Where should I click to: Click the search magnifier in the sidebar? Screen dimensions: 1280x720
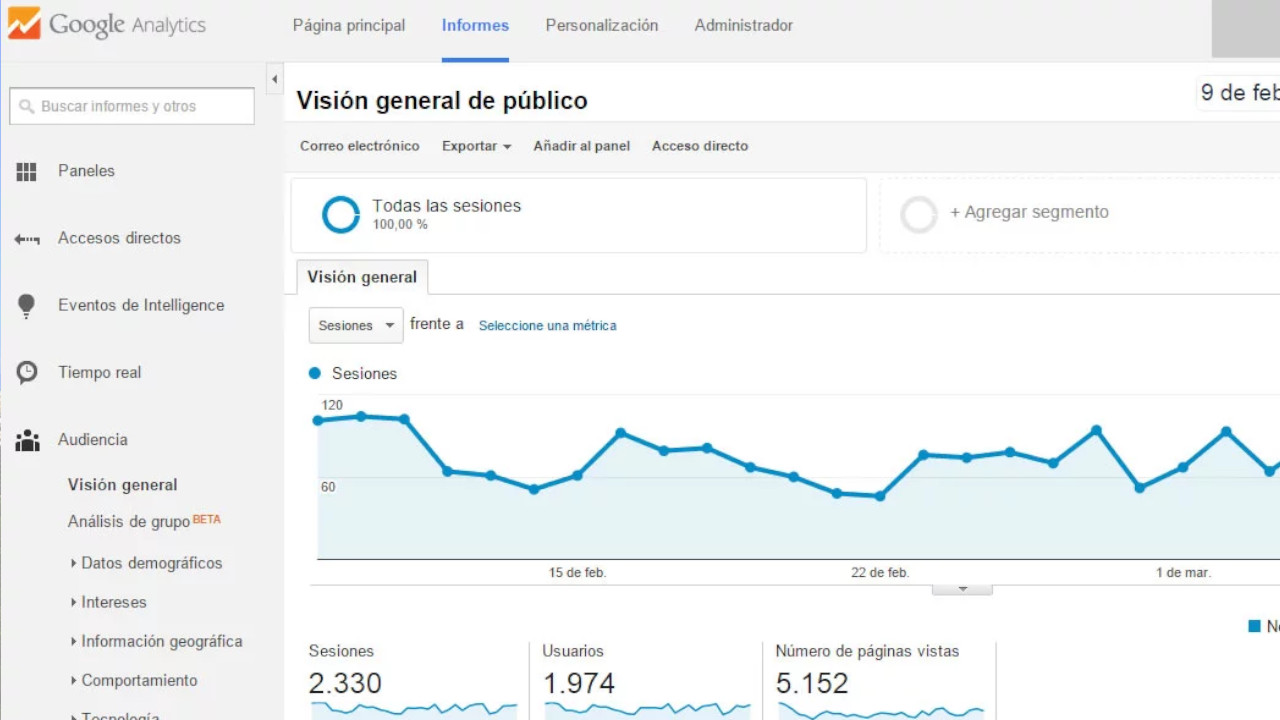point(24,106)
